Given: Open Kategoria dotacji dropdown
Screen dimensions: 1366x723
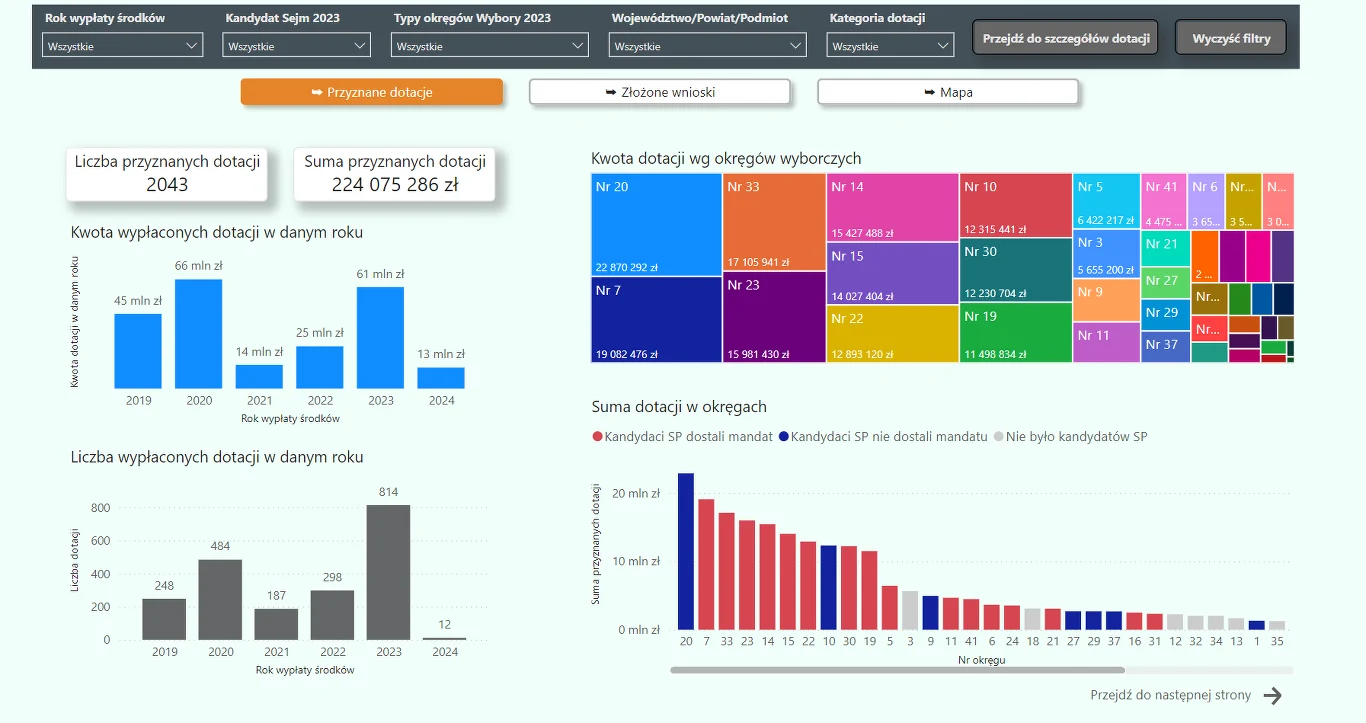Looking at the screenshot, I should coord(890,45).
